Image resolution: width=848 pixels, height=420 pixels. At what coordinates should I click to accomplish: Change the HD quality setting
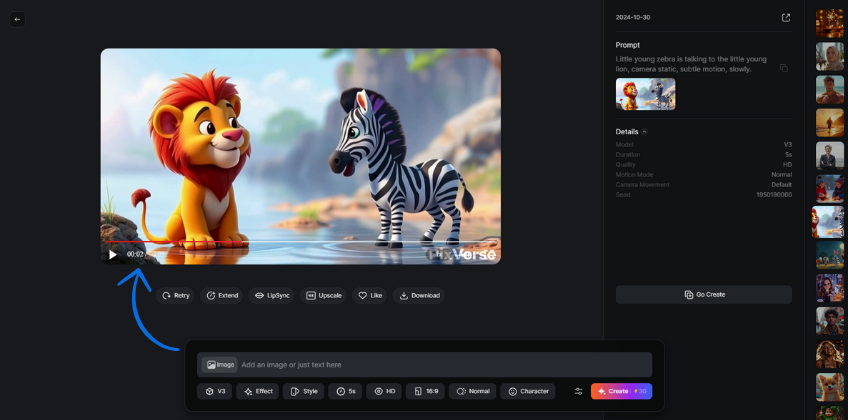point(384,391)
